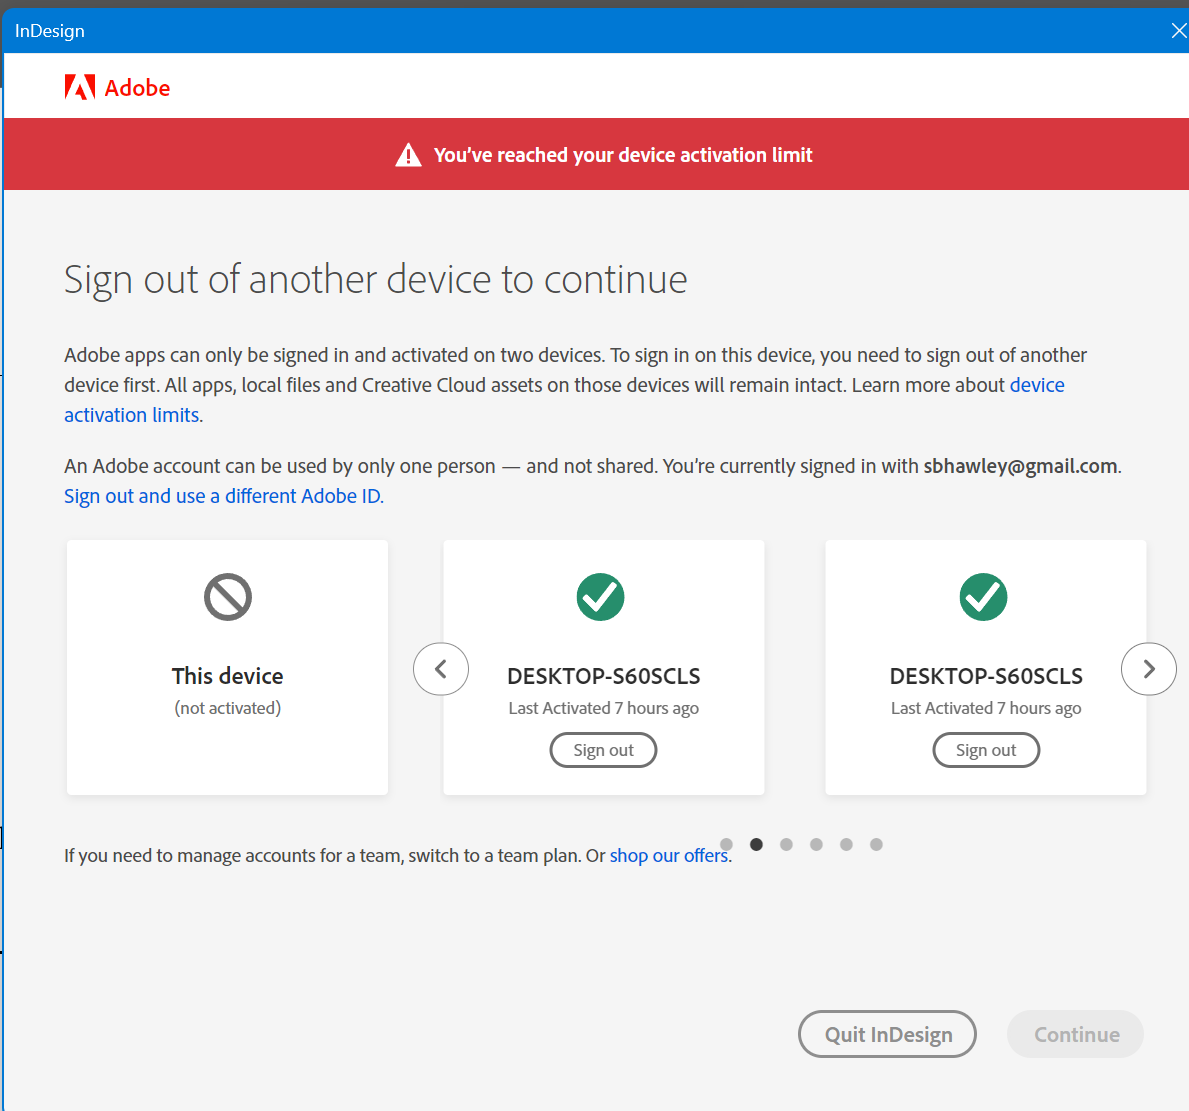Click the not-activated circle icon on This device
The image size is (1189, 1111).
228,597
